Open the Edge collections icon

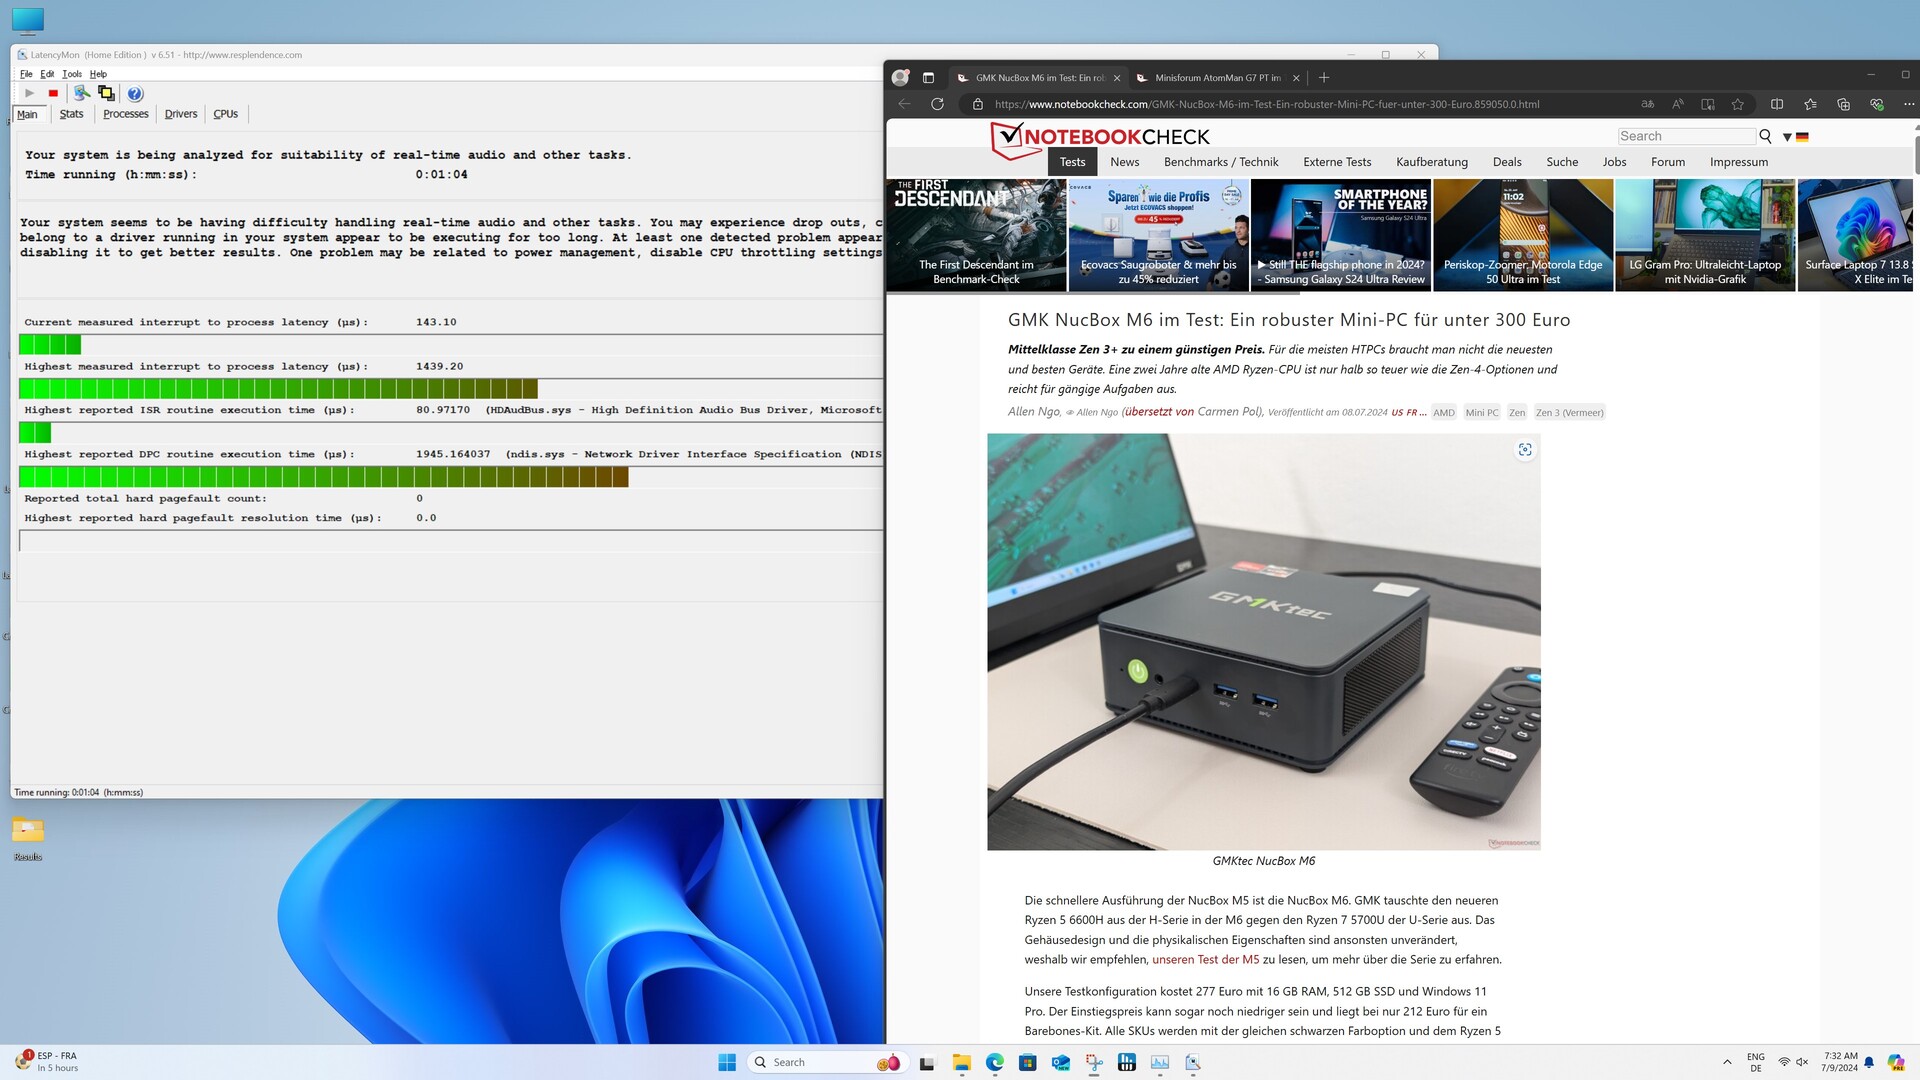tap(1843, 104)
